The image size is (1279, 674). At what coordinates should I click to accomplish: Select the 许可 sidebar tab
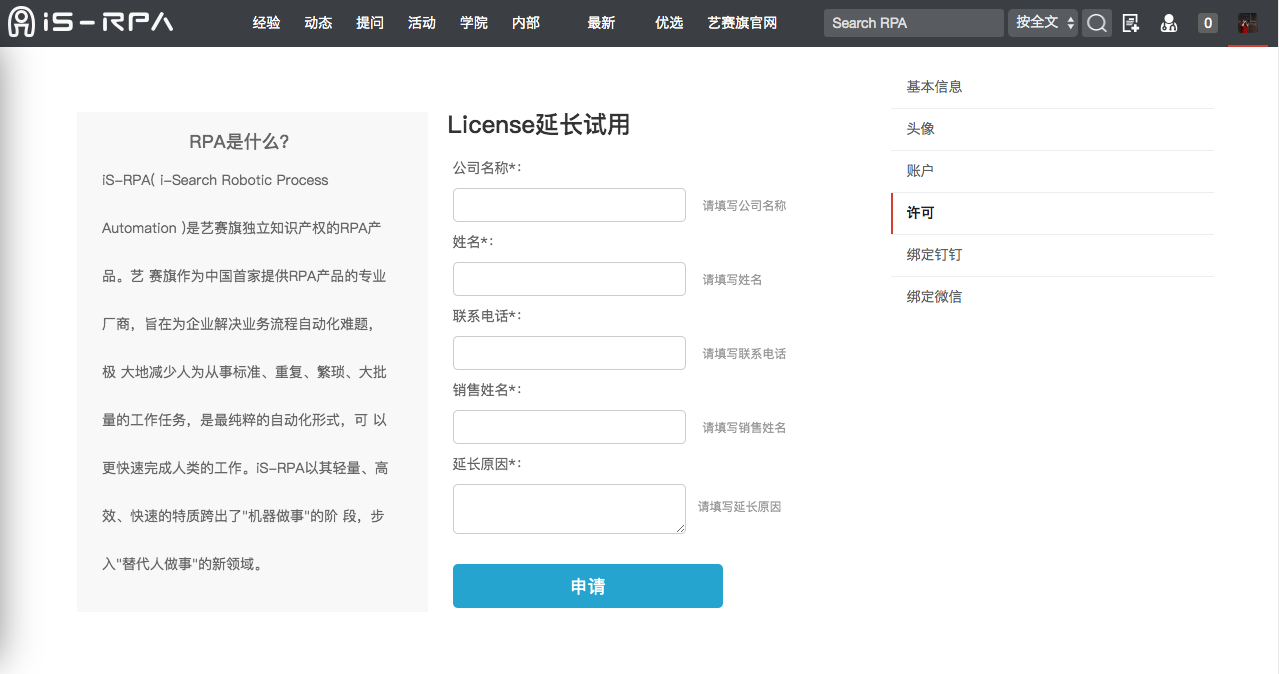click(x=919, y=213)
